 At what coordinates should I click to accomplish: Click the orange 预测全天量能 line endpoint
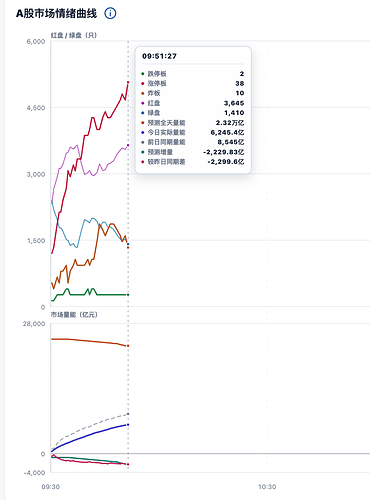(x=128, y=346)
